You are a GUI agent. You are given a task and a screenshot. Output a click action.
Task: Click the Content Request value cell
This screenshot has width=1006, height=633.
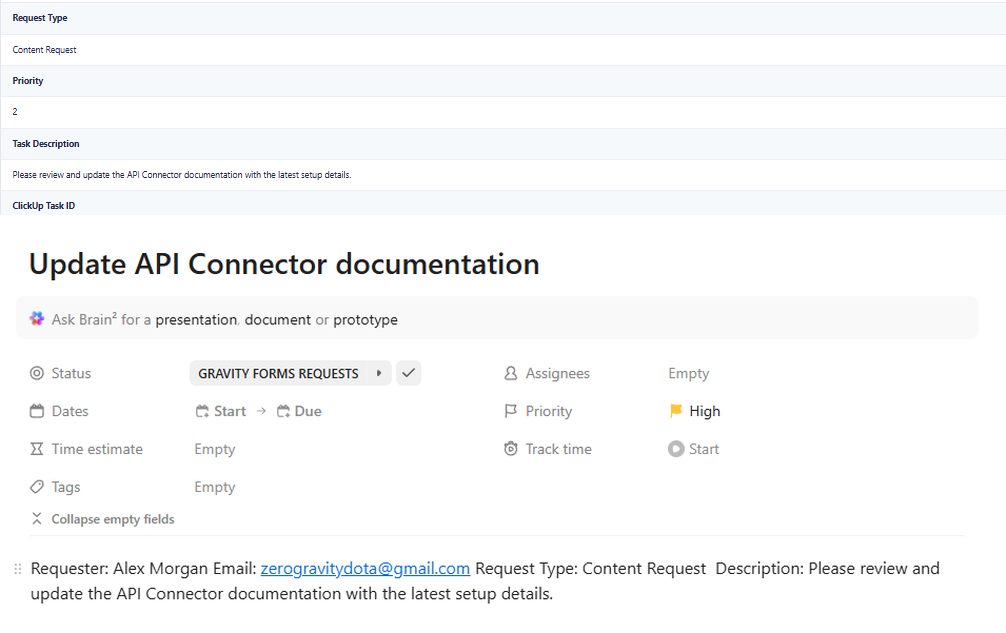503,50
